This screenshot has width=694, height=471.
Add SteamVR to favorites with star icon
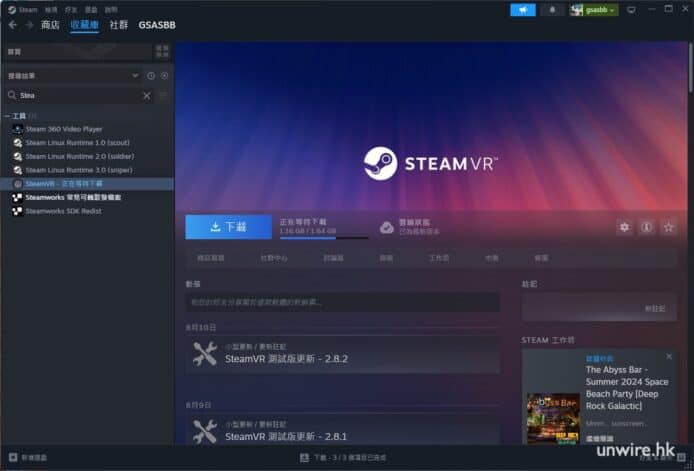pyautogui.click(x=668, y=227)
